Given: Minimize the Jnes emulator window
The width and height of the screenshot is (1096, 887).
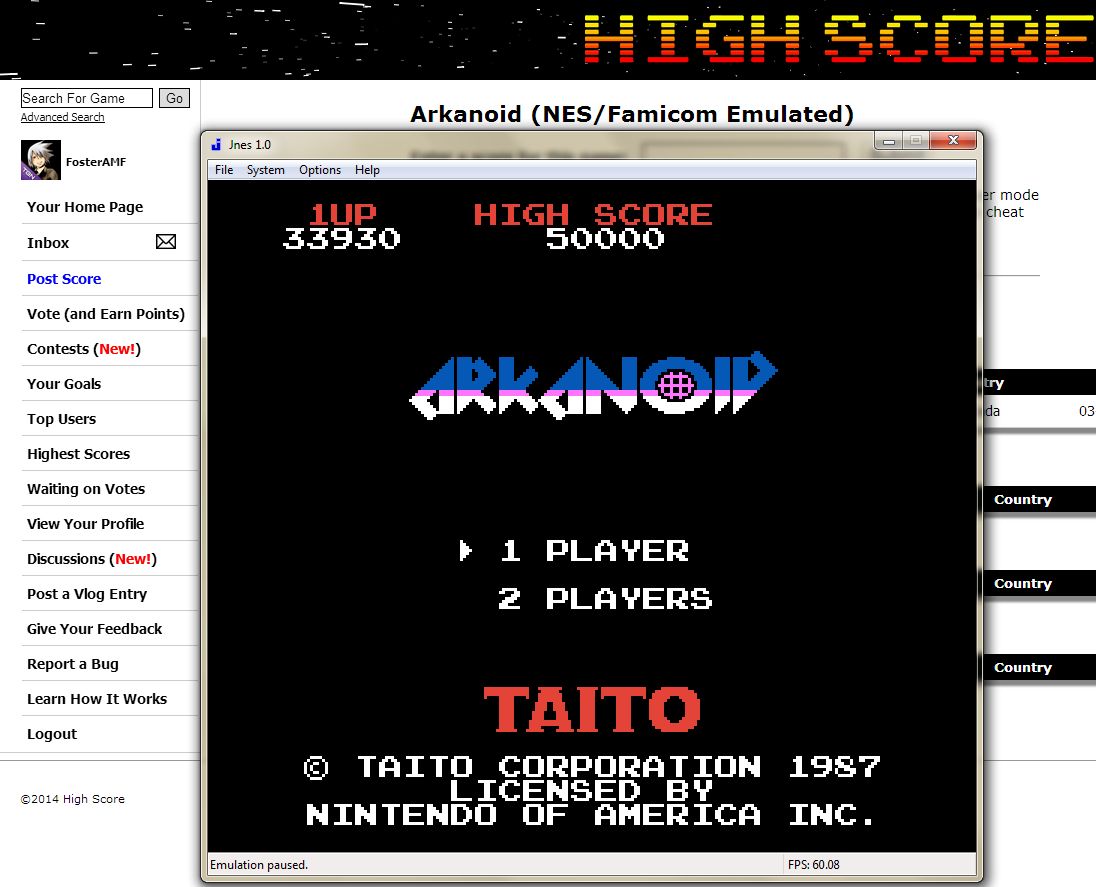Looking at the screenshot, I should coord(888,141).
